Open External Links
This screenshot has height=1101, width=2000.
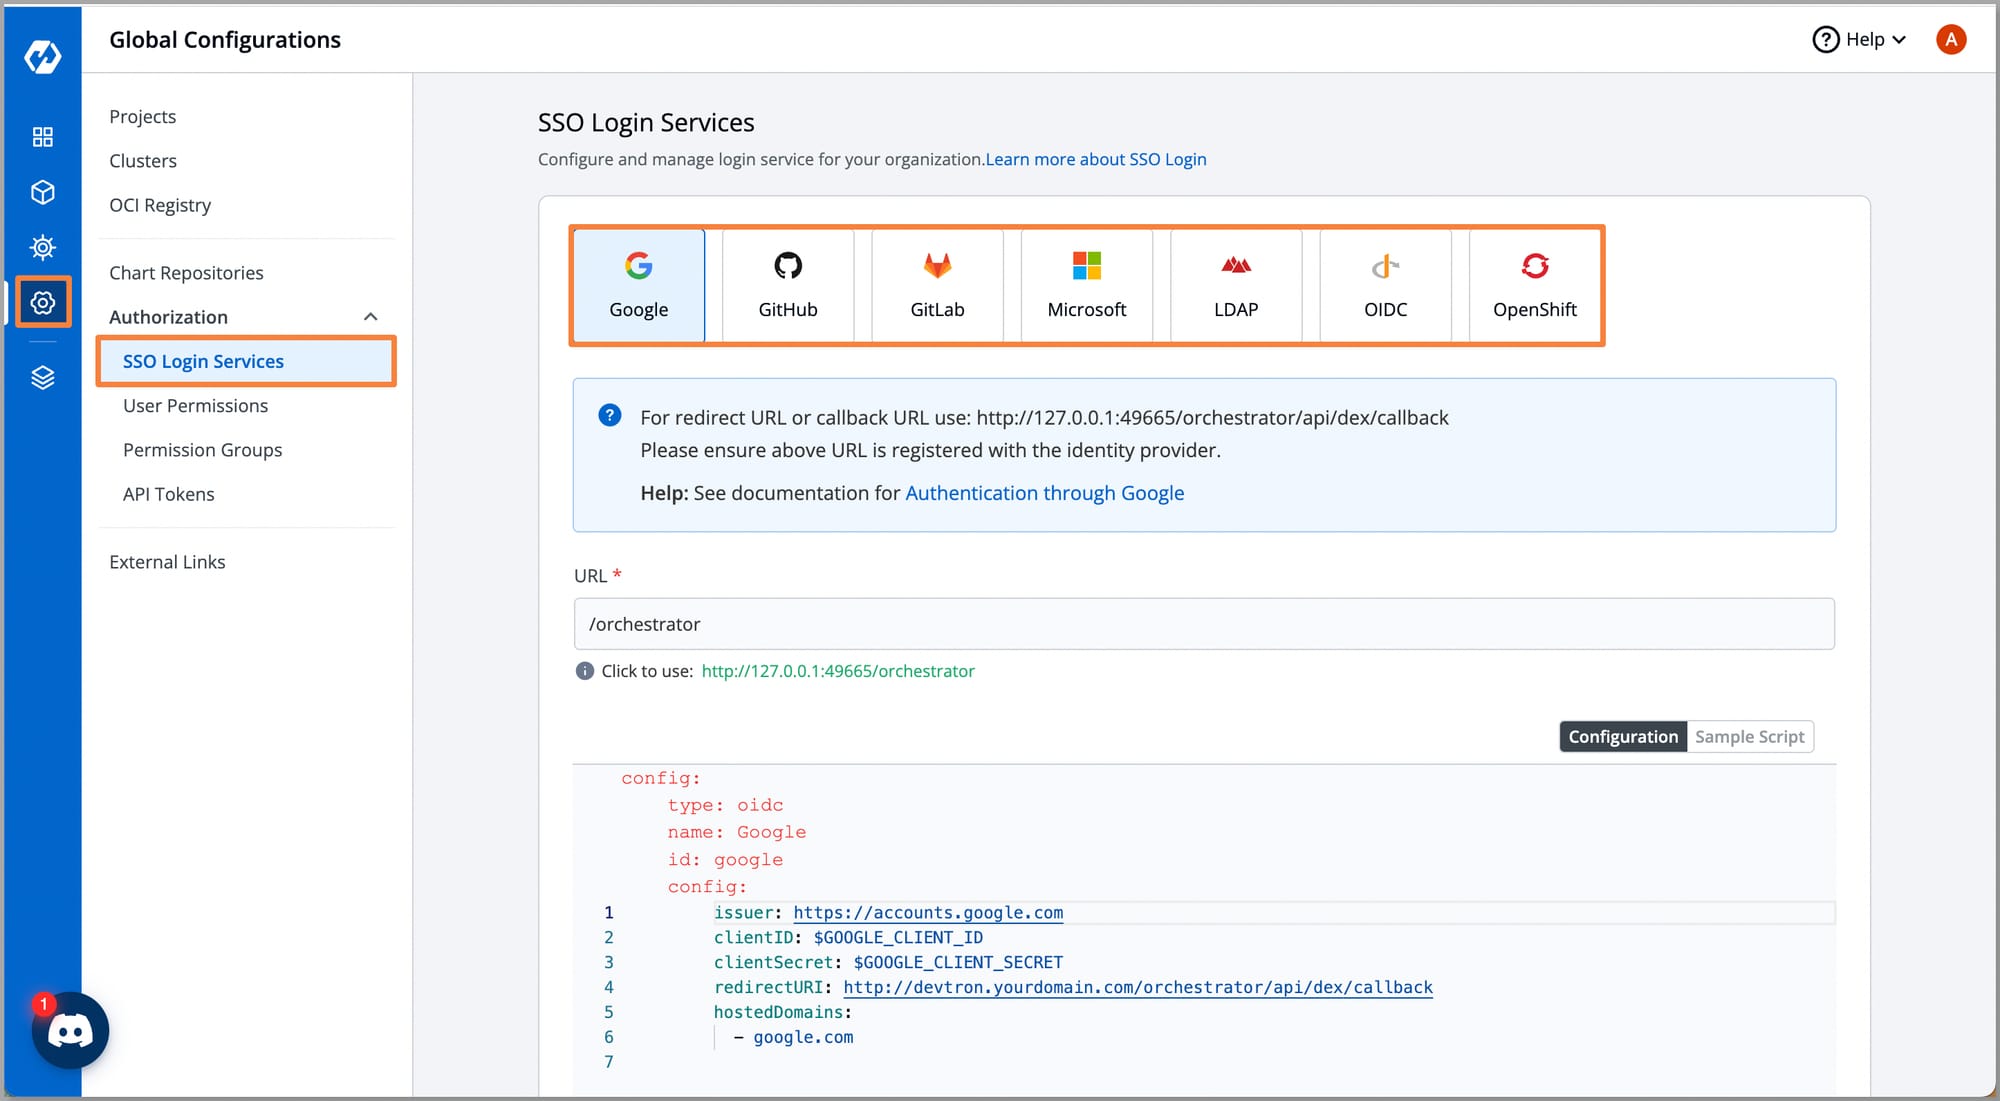pyautogui.click(x=167, y=561)
